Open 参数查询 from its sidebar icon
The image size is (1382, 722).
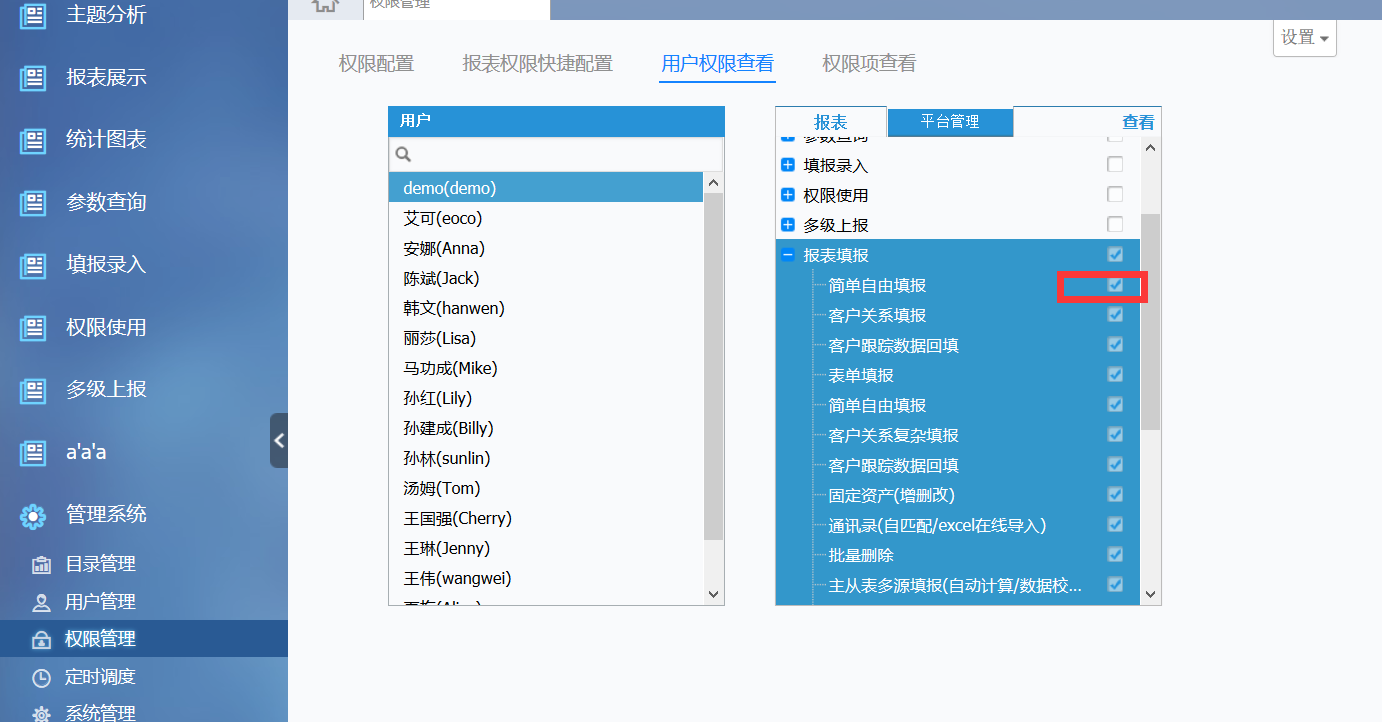[33, 203]
